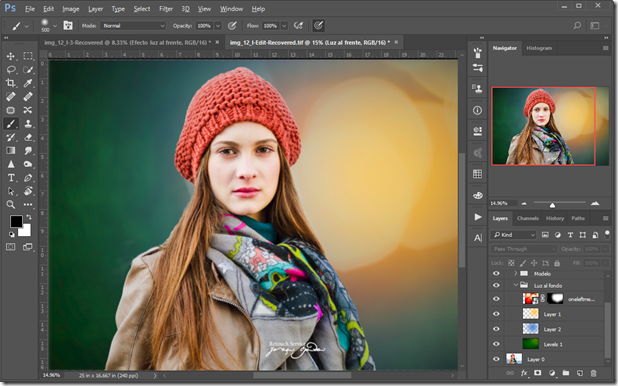
Task: Switch to the Channels tab
Action: pyautogui.click(x=527, y=218)
